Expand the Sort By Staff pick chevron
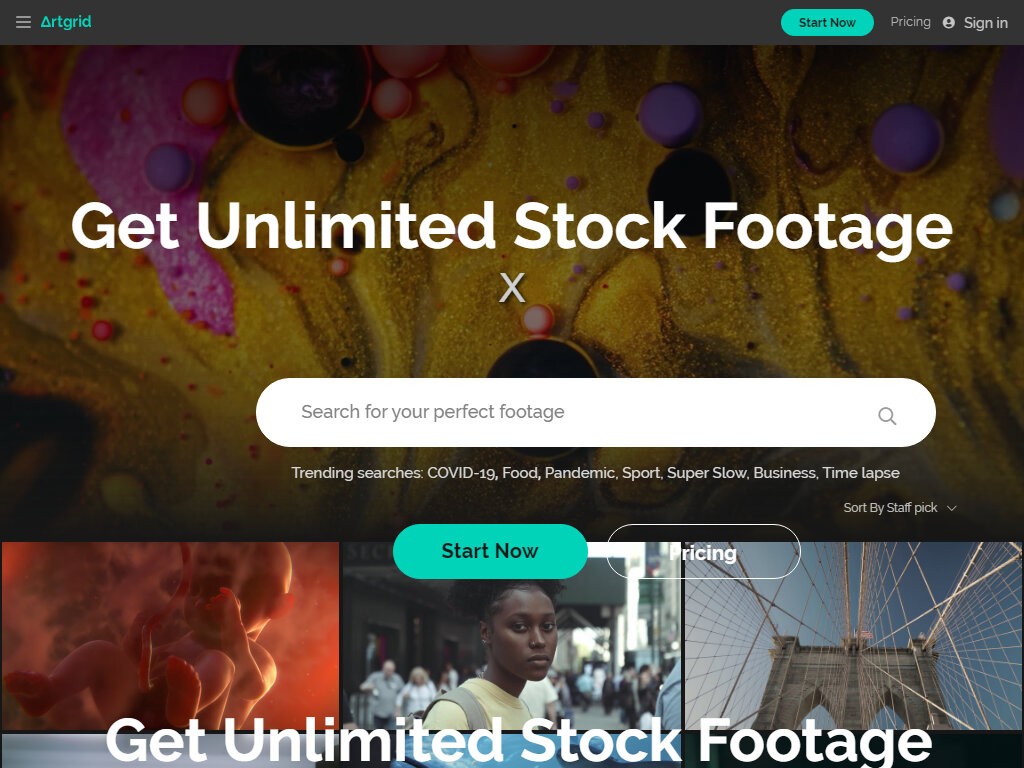The height and width of the screenshot is (768, 1024). click(x=952, y=508)
